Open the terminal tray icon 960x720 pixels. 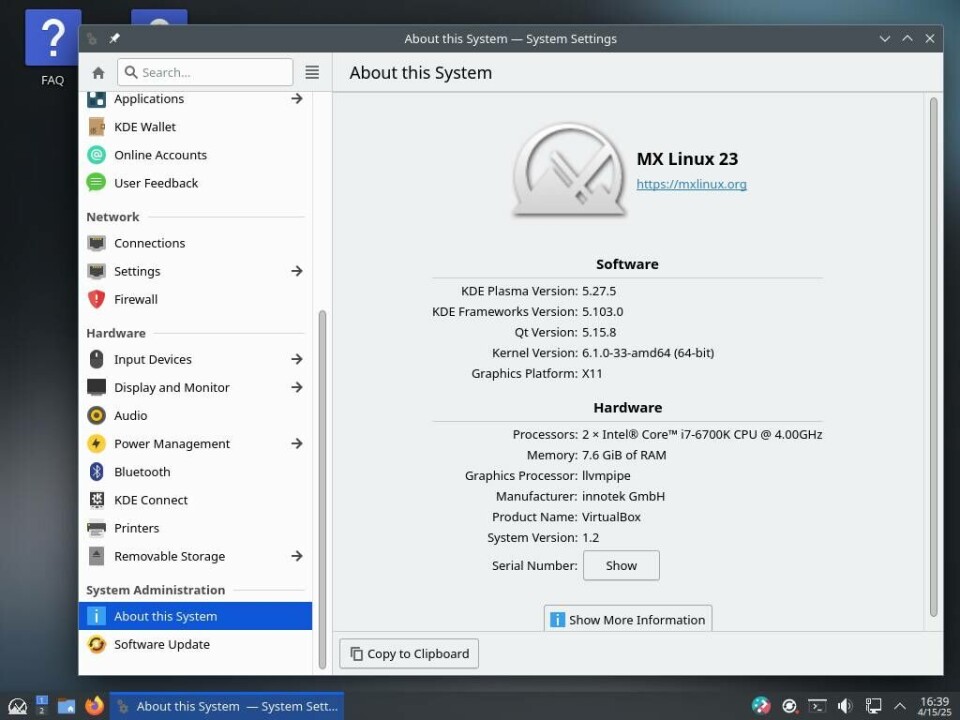pyautogui.click(x=817, y=707)
